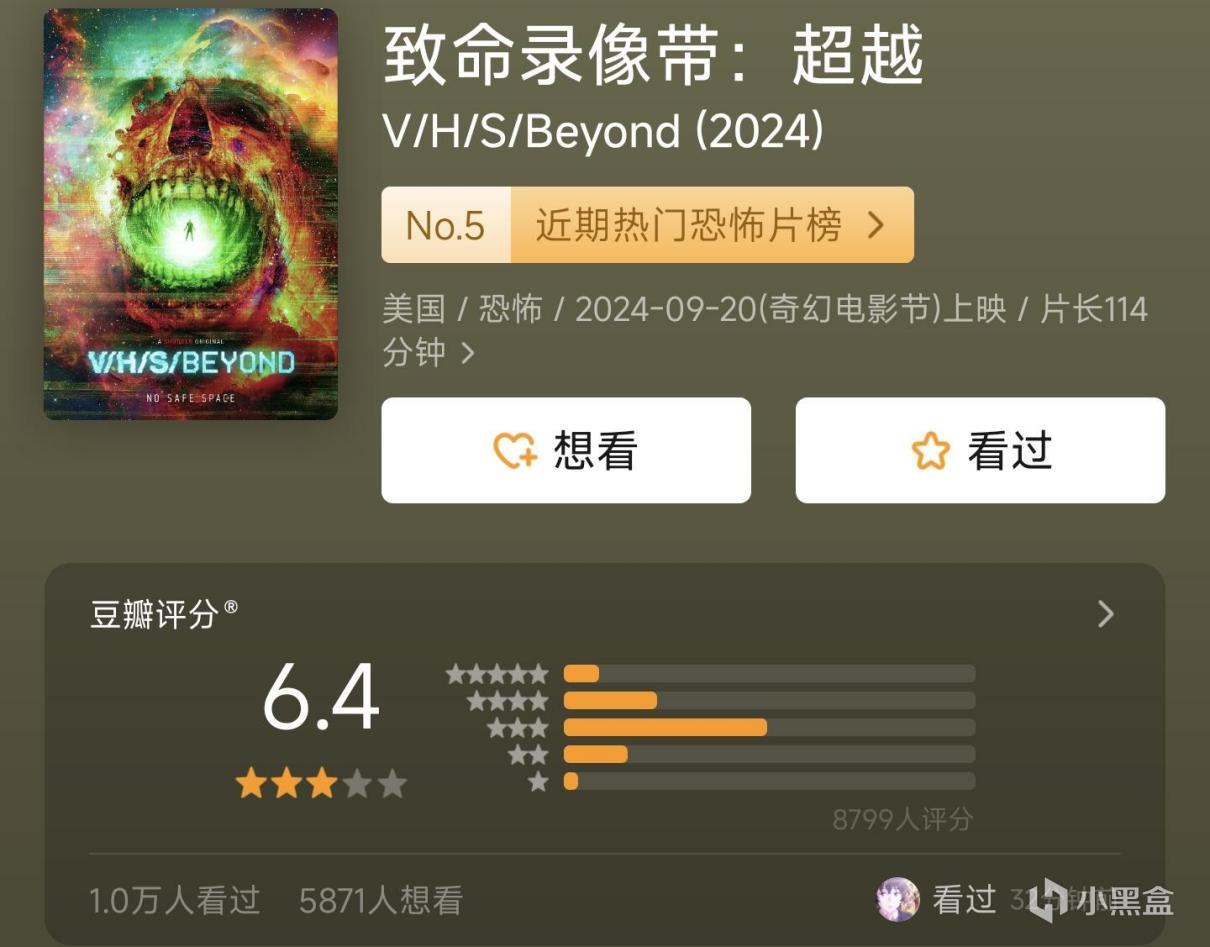Tap the 小黑盒 watermark logo
This screenshot has height=947, width=1210.
pyautogui.click(x=1104, y=900)
